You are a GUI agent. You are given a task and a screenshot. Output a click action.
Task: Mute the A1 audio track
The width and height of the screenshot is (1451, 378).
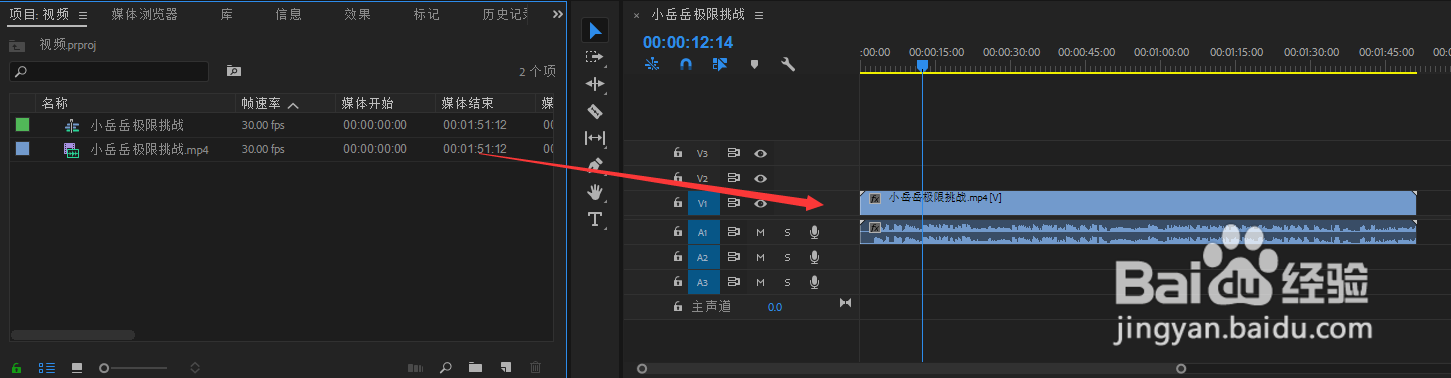(760, 232)
